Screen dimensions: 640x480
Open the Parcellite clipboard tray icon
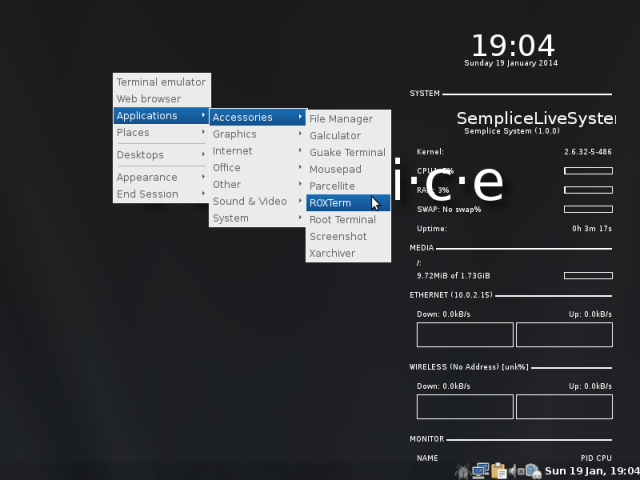498,471
